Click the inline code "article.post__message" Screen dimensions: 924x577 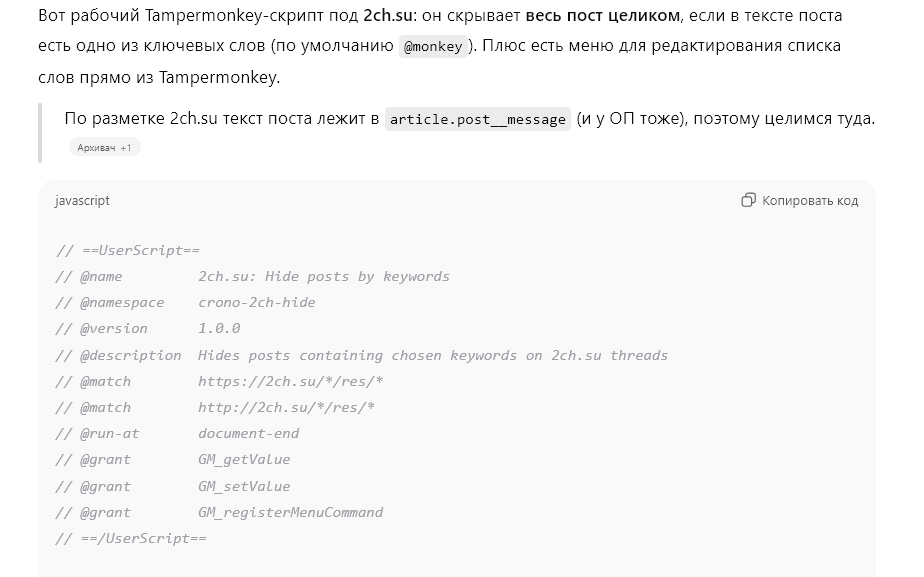pyautogui.click(x=478, y=119)
